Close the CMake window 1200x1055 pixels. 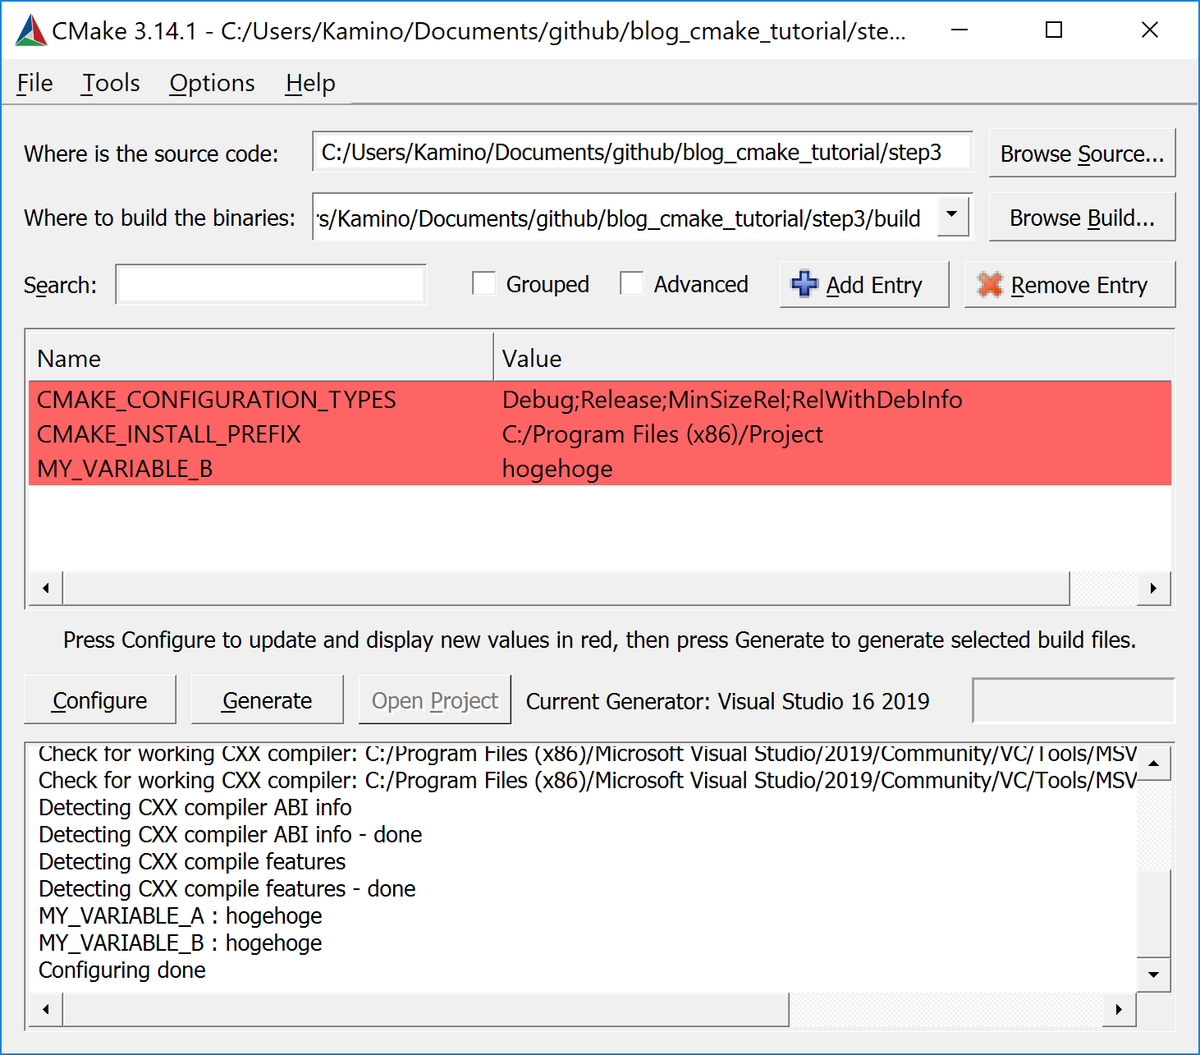(1150, 30)
